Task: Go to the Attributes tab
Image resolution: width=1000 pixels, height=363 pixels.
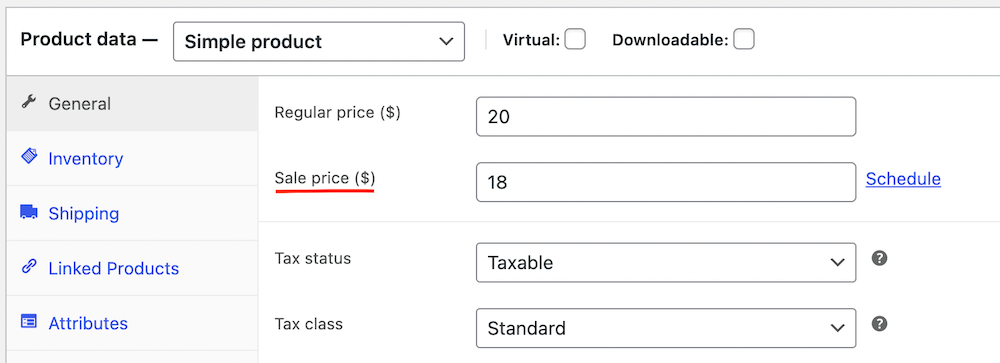Action: [88, 323]
